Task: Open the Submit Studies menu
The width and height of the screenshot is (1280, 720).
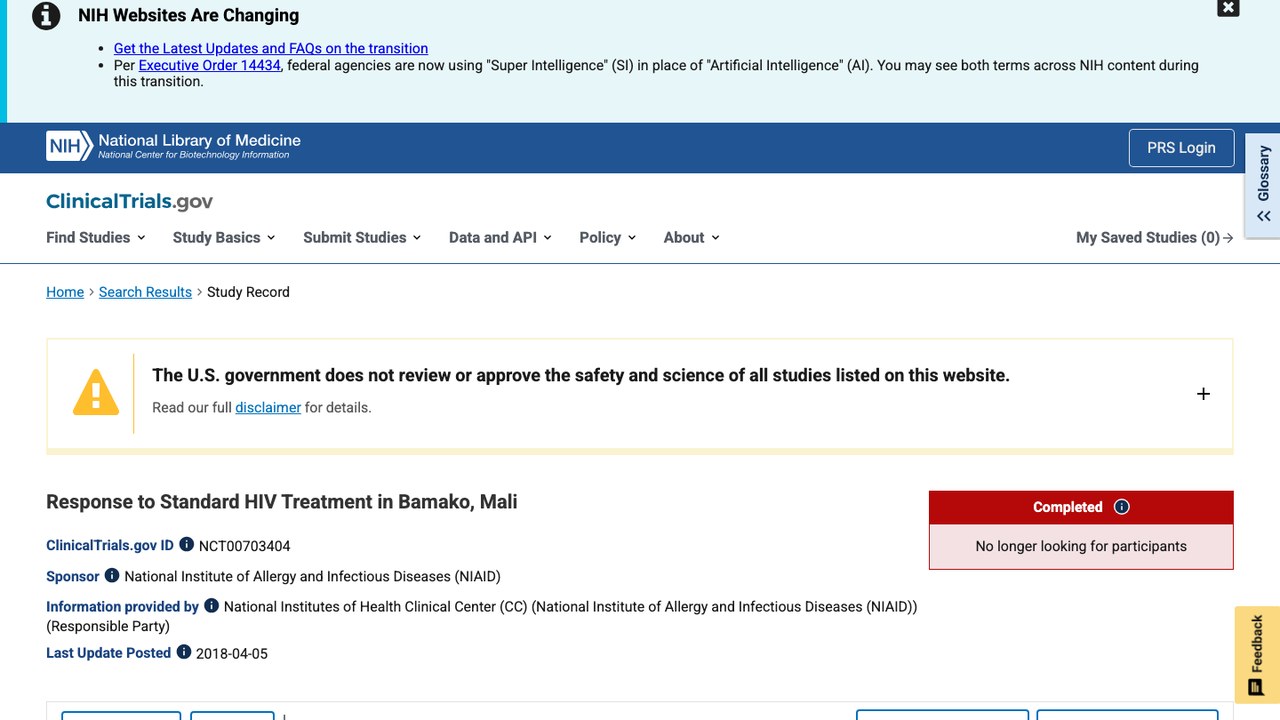Action: tap(362, 237)
